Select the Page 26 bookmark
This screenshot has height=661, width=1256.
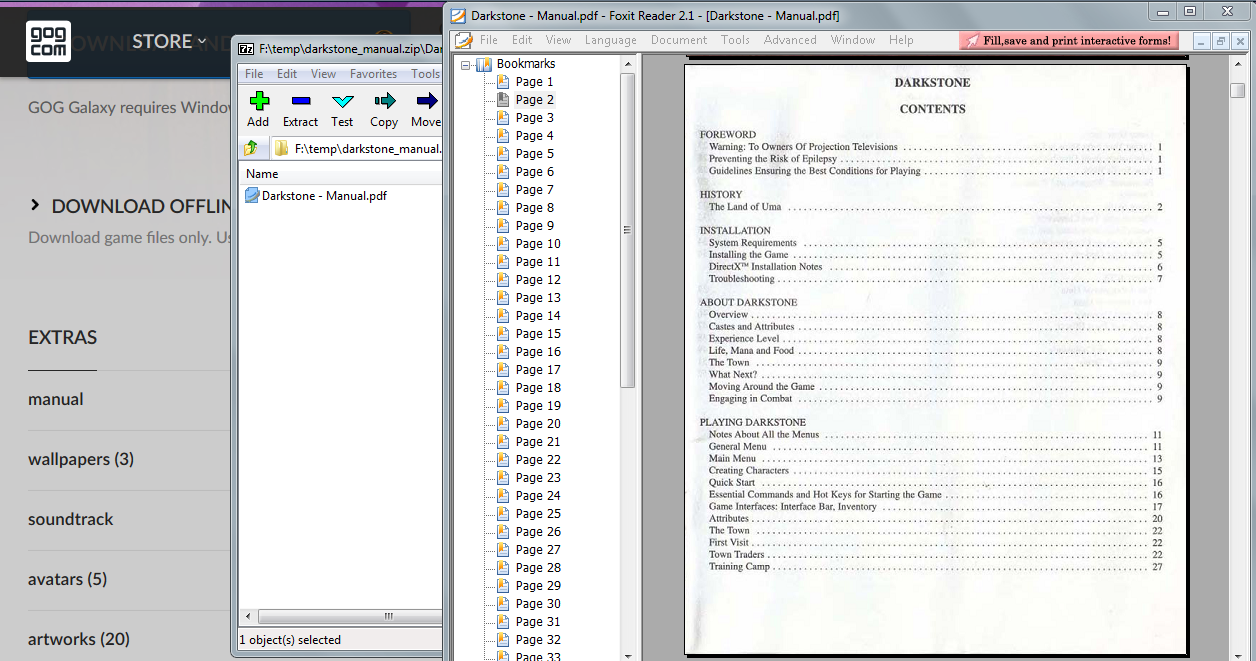538,532
